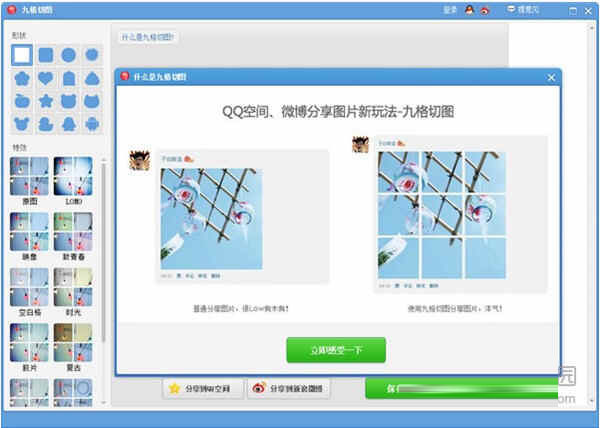Viewport: 600px width, 428px height.
Task: Choose the 复古 vintage effect
Action: (72, 344)
